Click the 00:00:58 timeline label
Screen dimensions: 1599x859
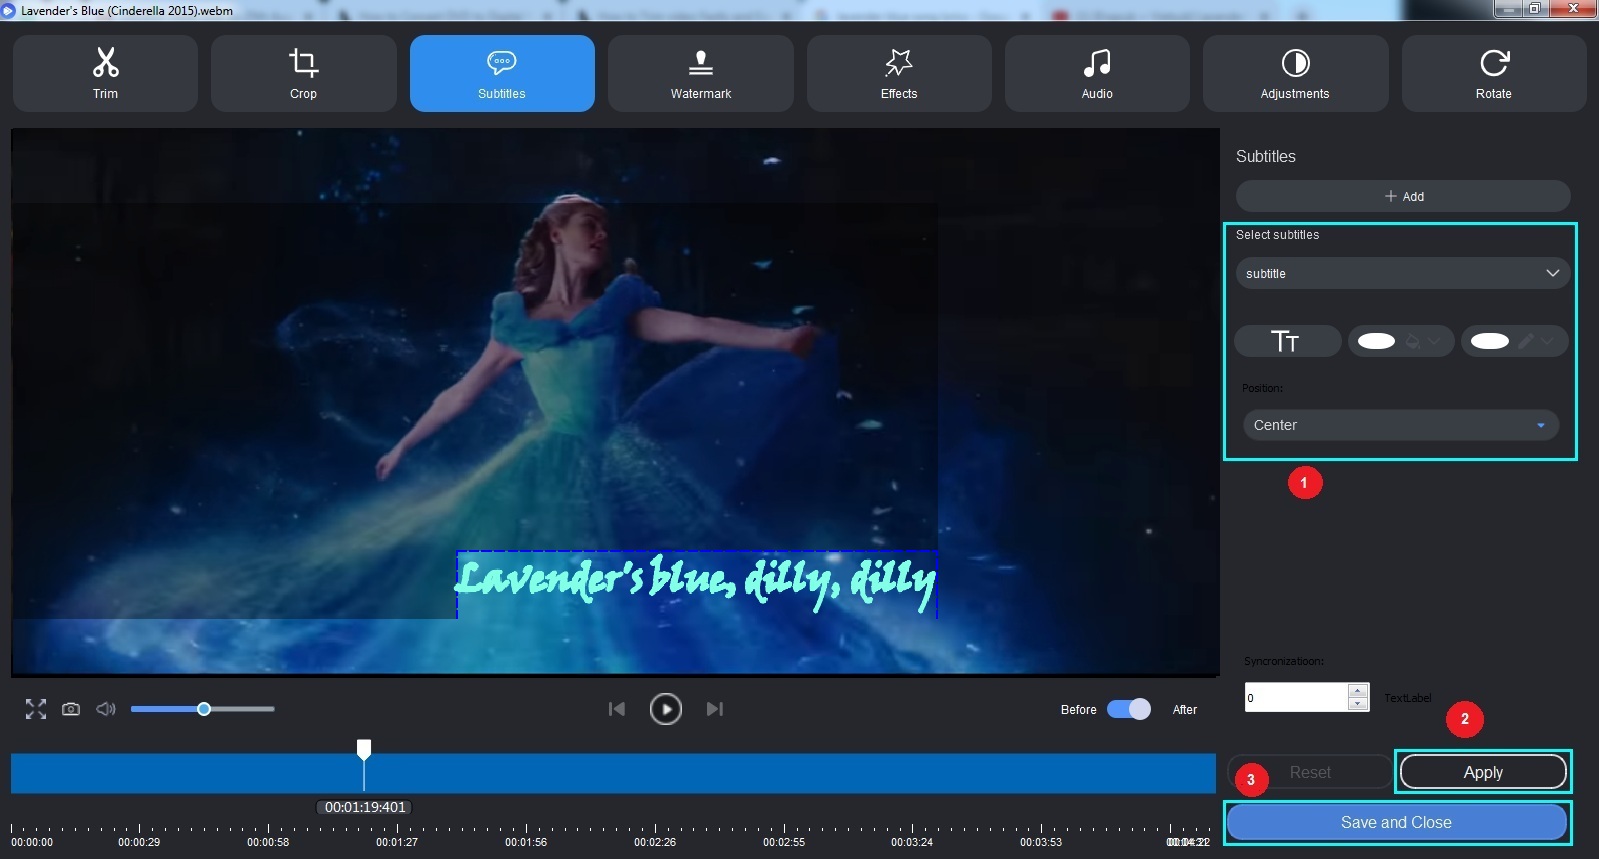268,842
